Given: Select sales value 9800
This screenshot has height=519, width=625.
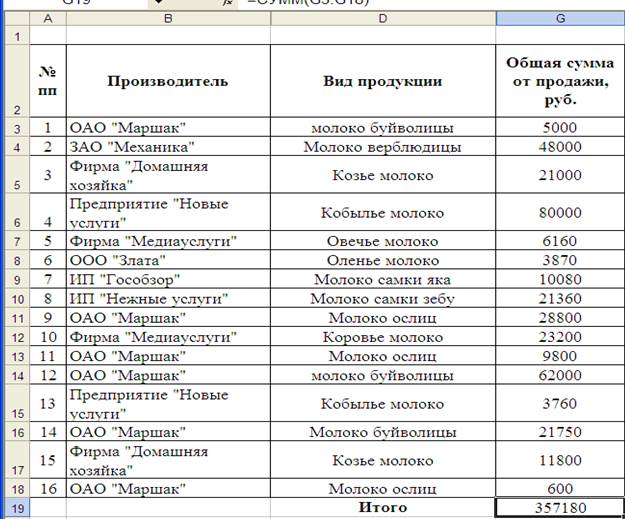Looking at the screenshot, I should (x=560, y=356).
